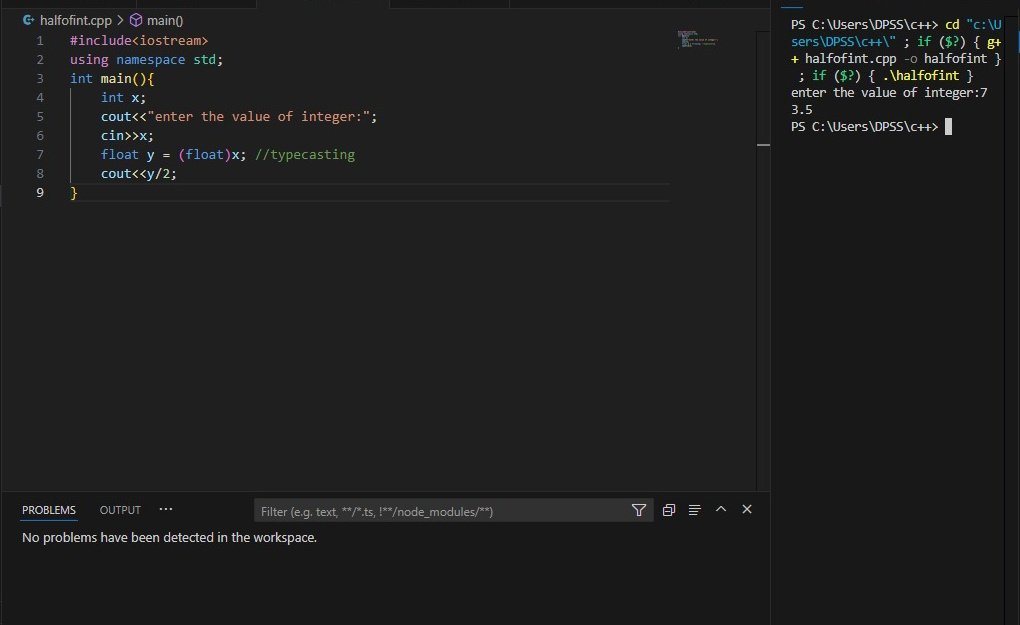
Task: Click the main() breadcrumb symbol
Action: [x=165, y=20]
